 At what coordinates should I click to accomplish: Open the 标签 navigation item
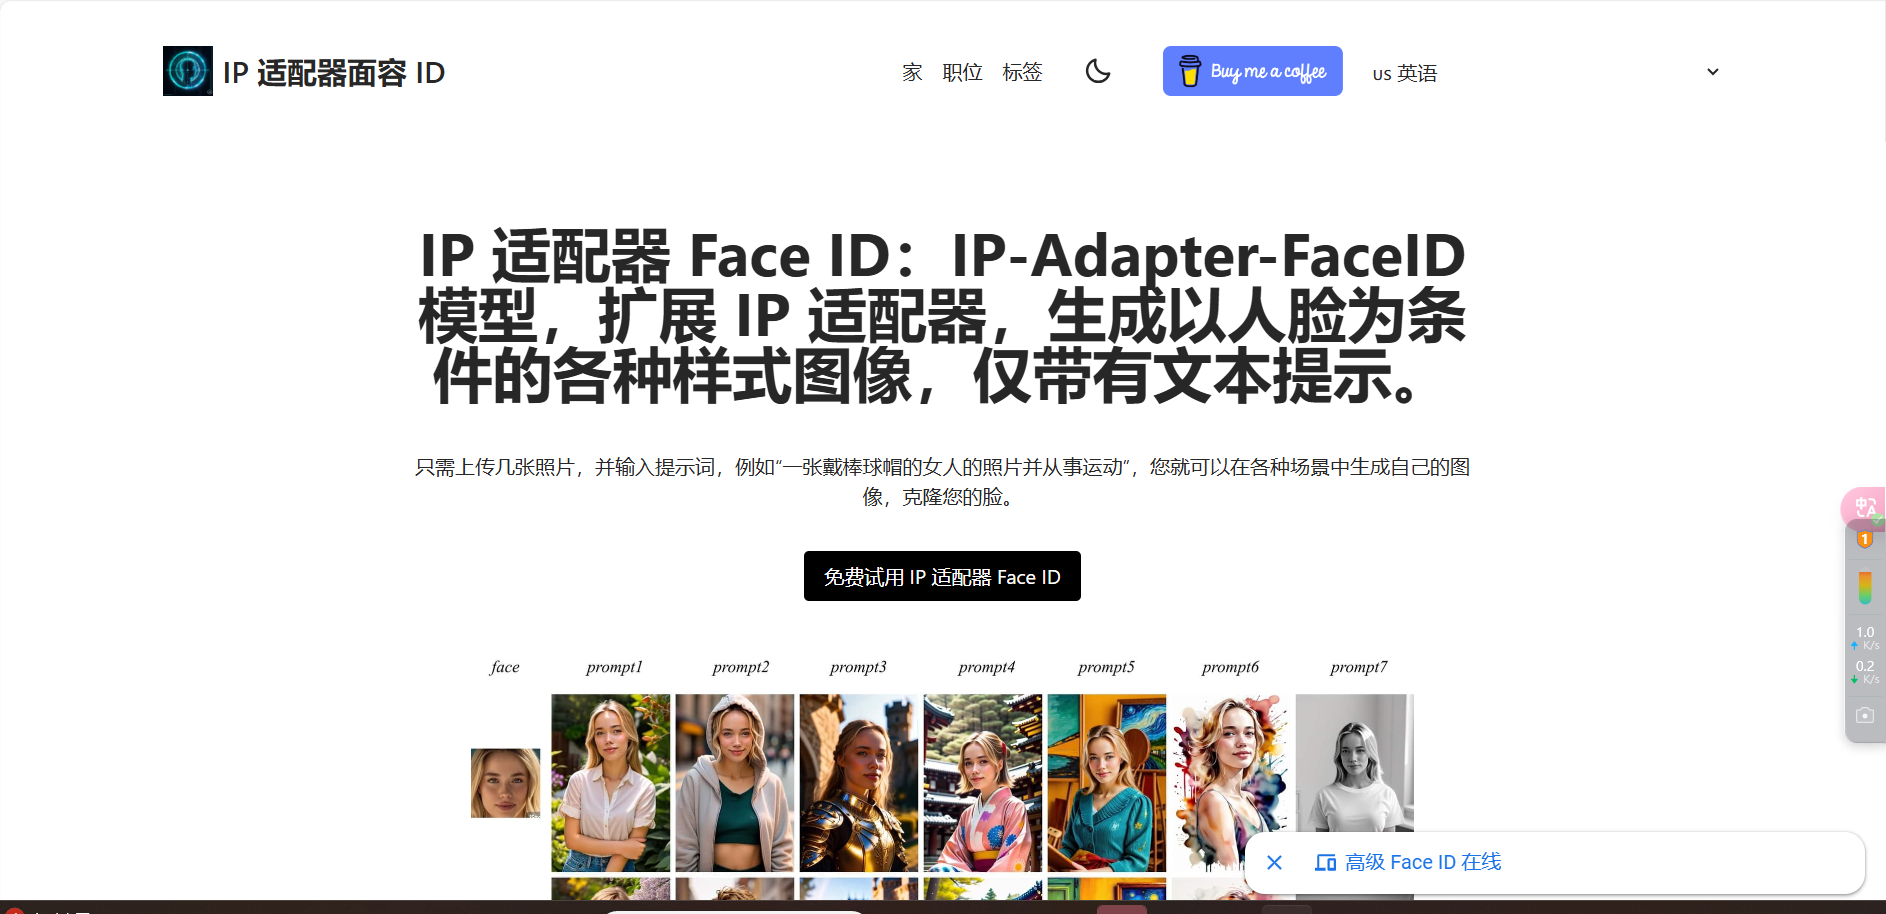1023,72
